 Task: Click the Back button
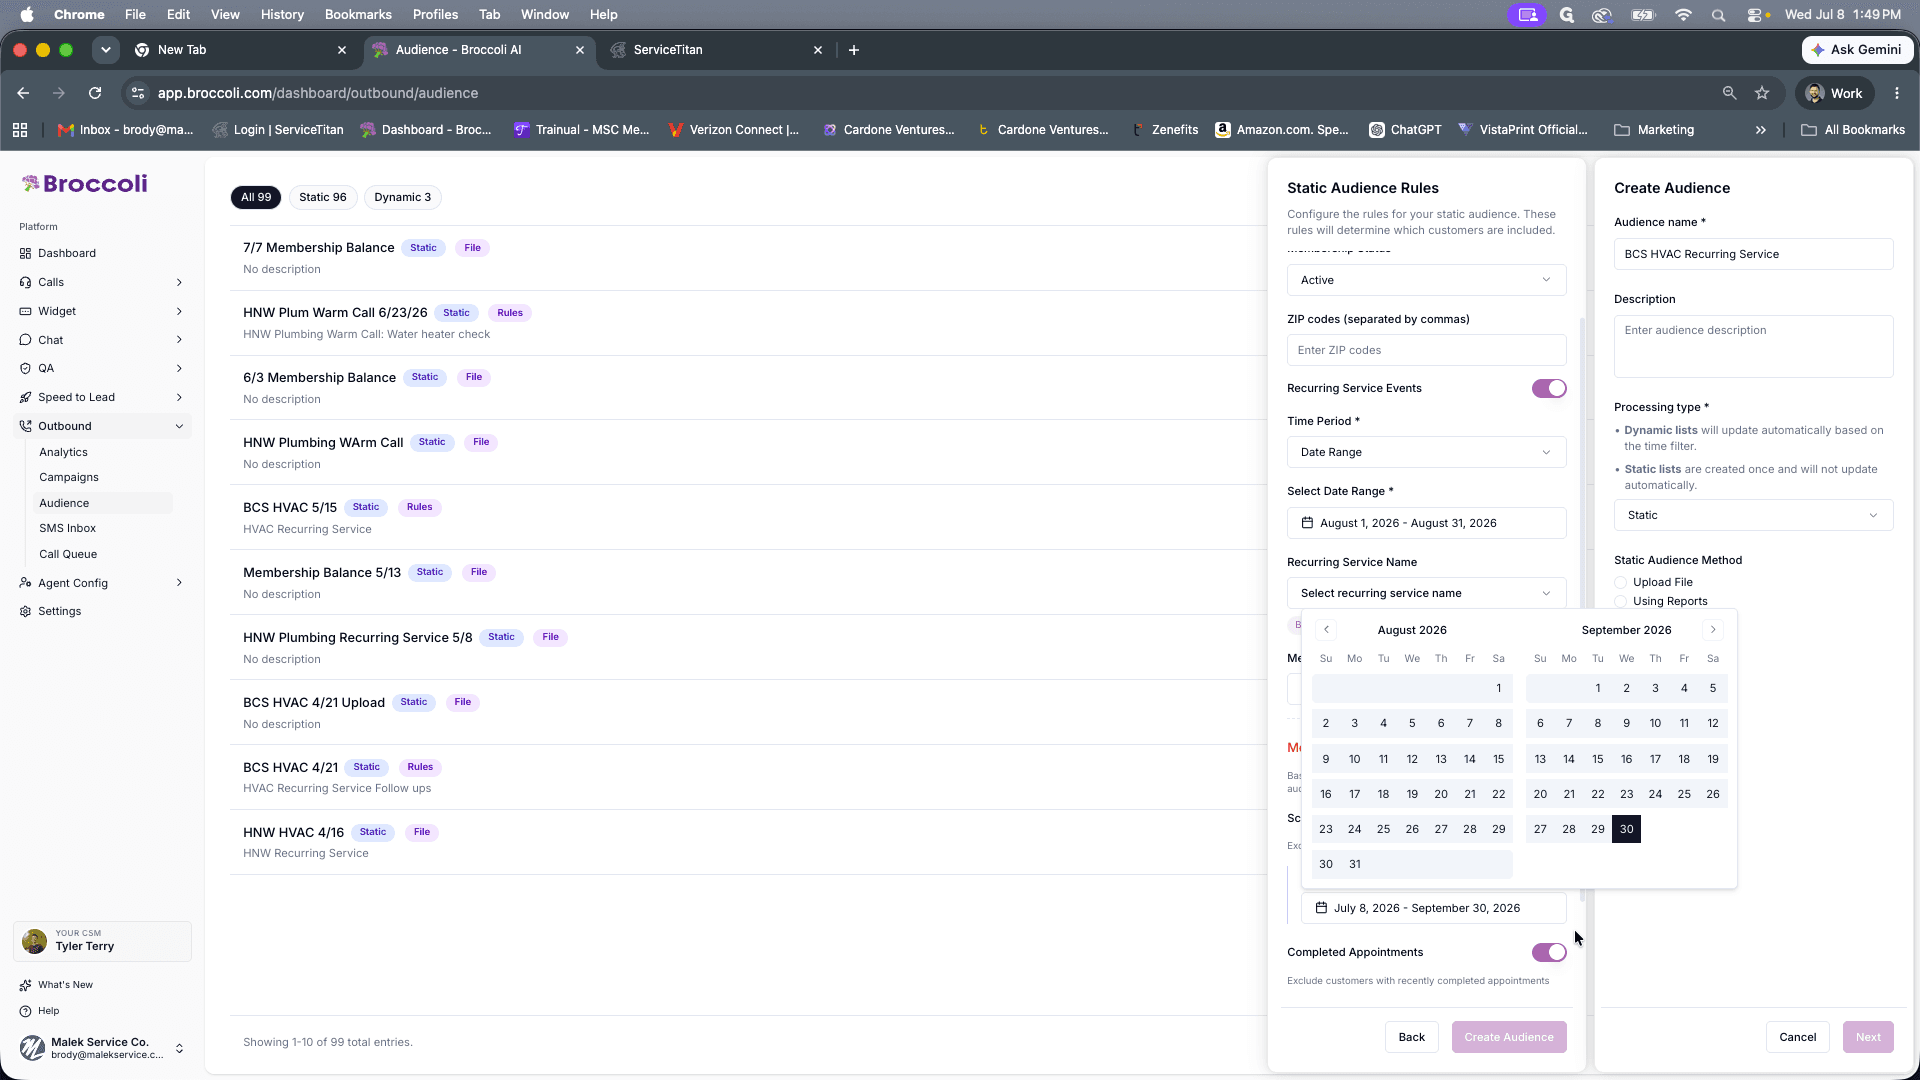pyautogui.click(x=1412, y=1037)
